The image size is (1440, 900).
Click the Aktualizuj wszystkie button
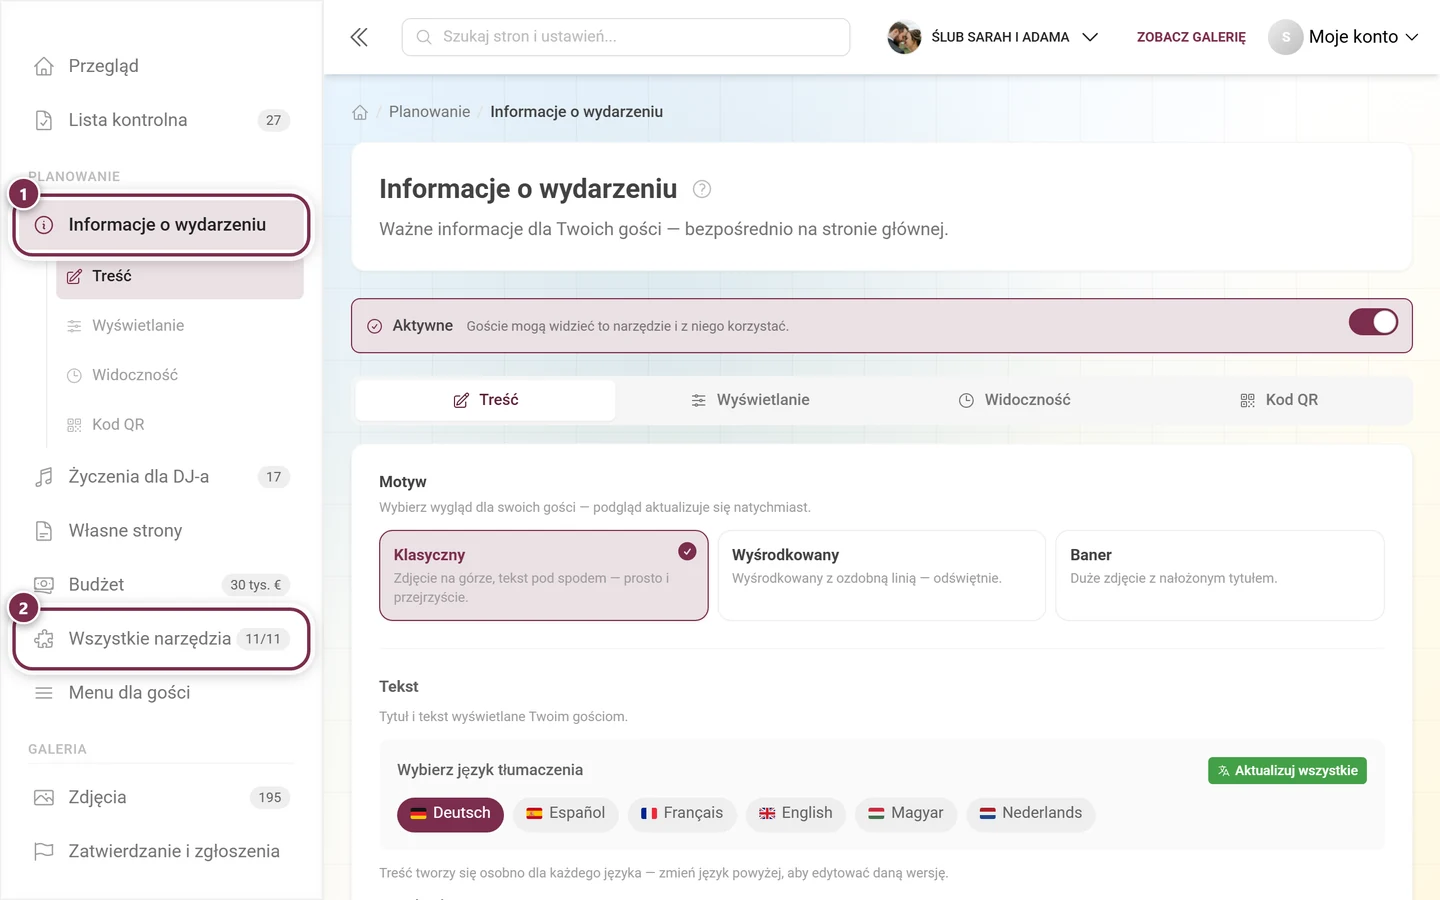coord(1287,771)
